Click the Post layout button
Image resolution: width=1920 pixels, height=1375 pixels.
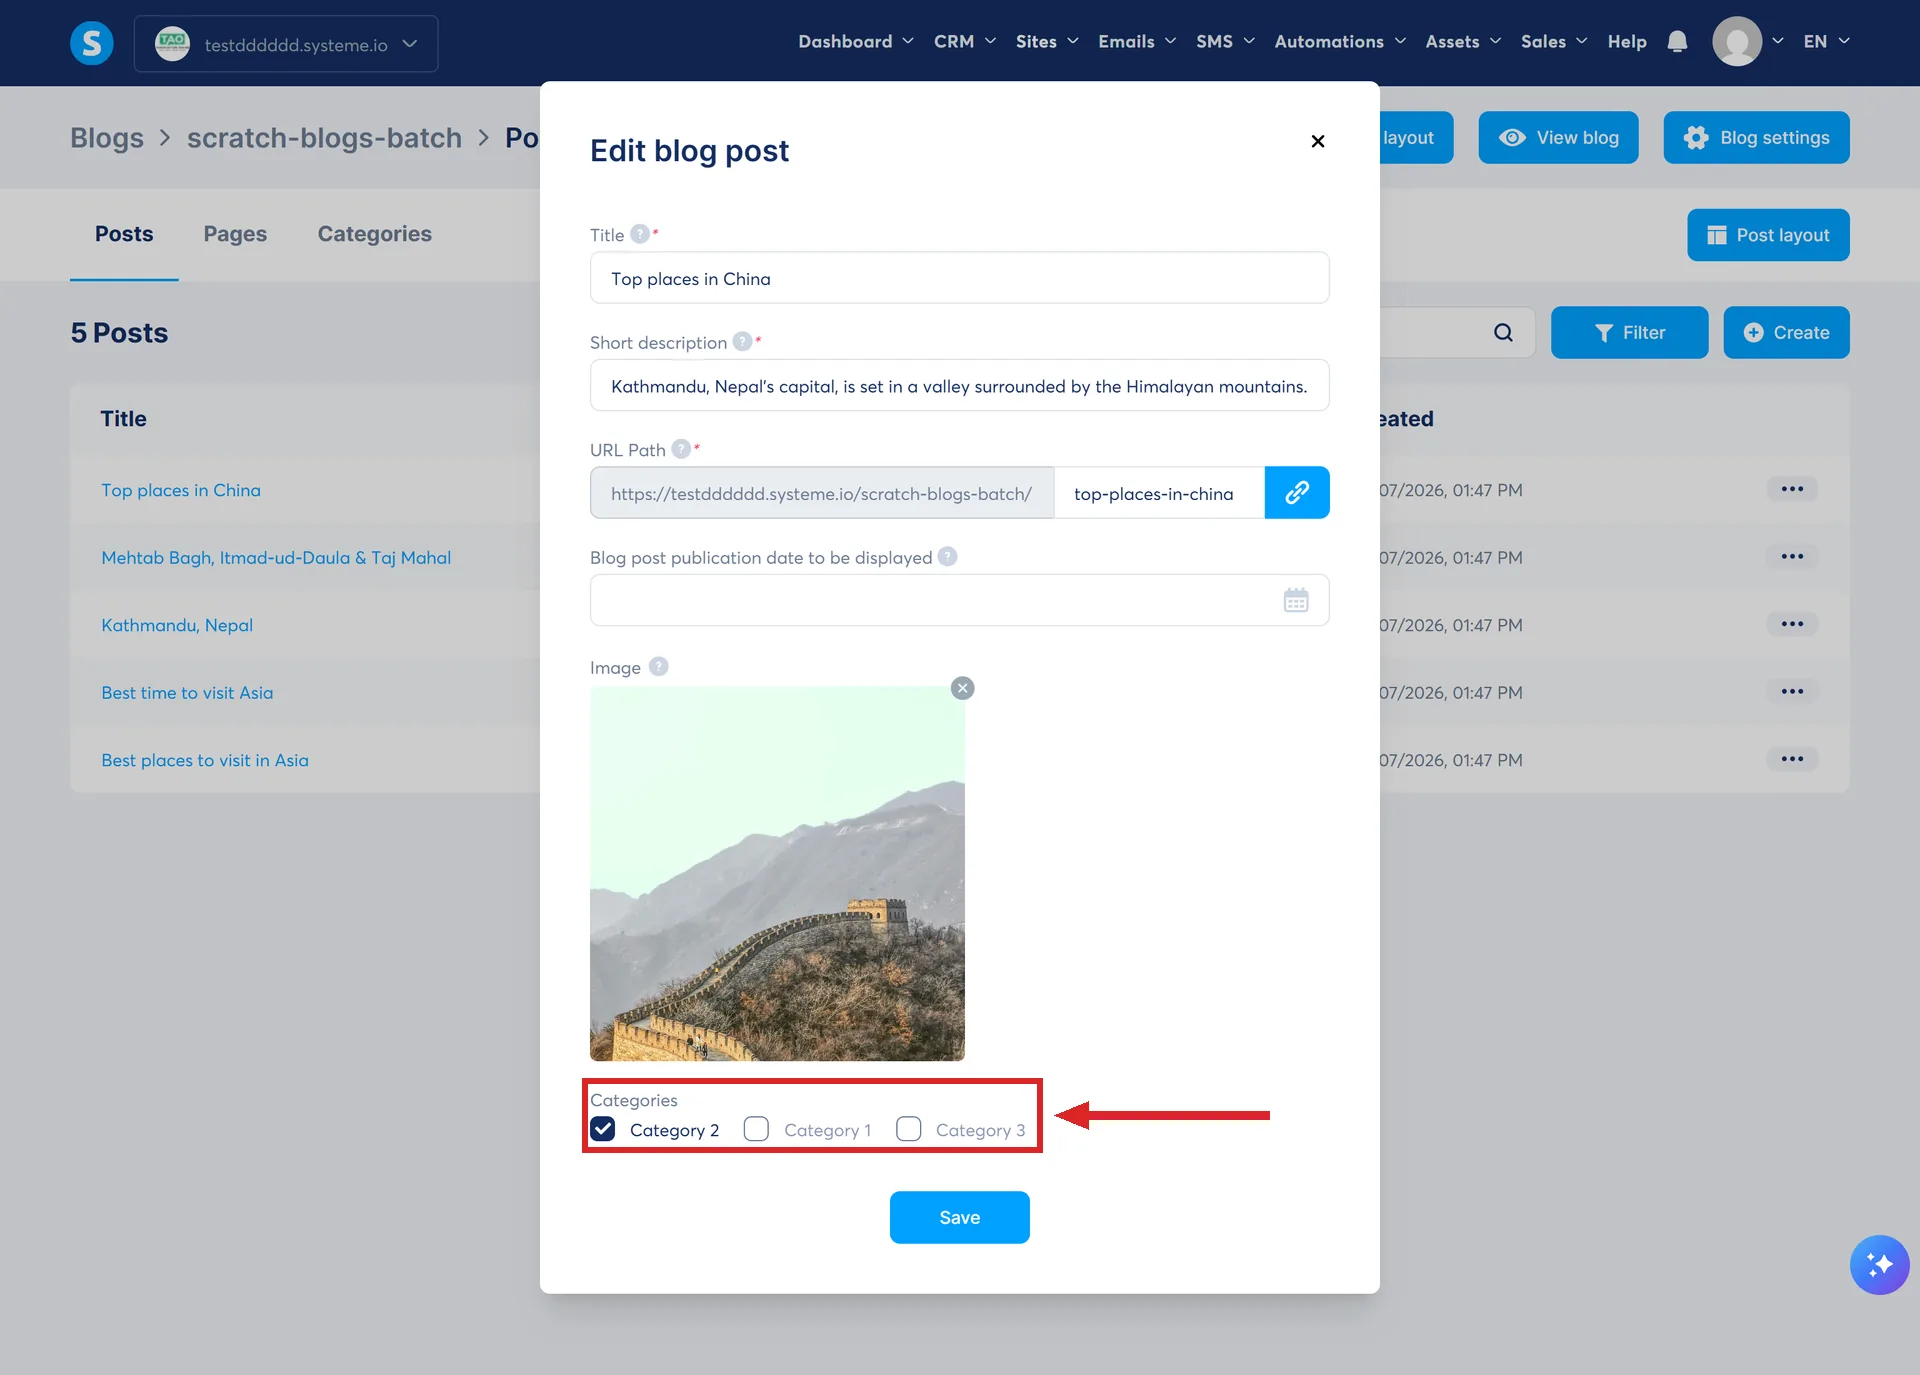point(1768,235)
